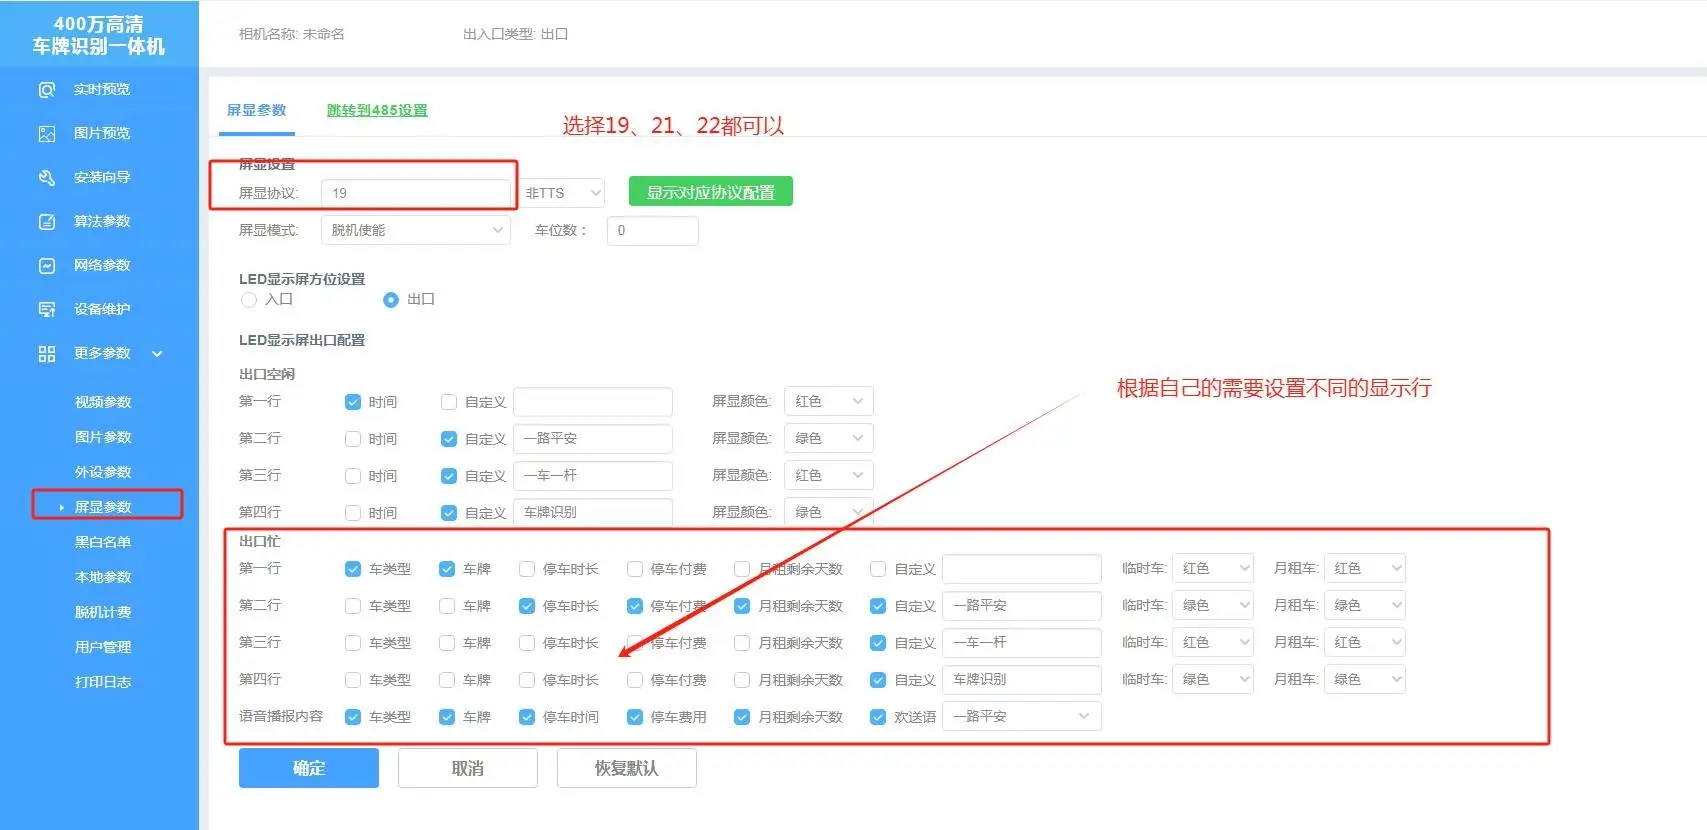This screenshot has height=830, width=1707.
Task: Open 临时车 color dropdown in 出口忙 第一行
Action: (x=1213, y=568)
